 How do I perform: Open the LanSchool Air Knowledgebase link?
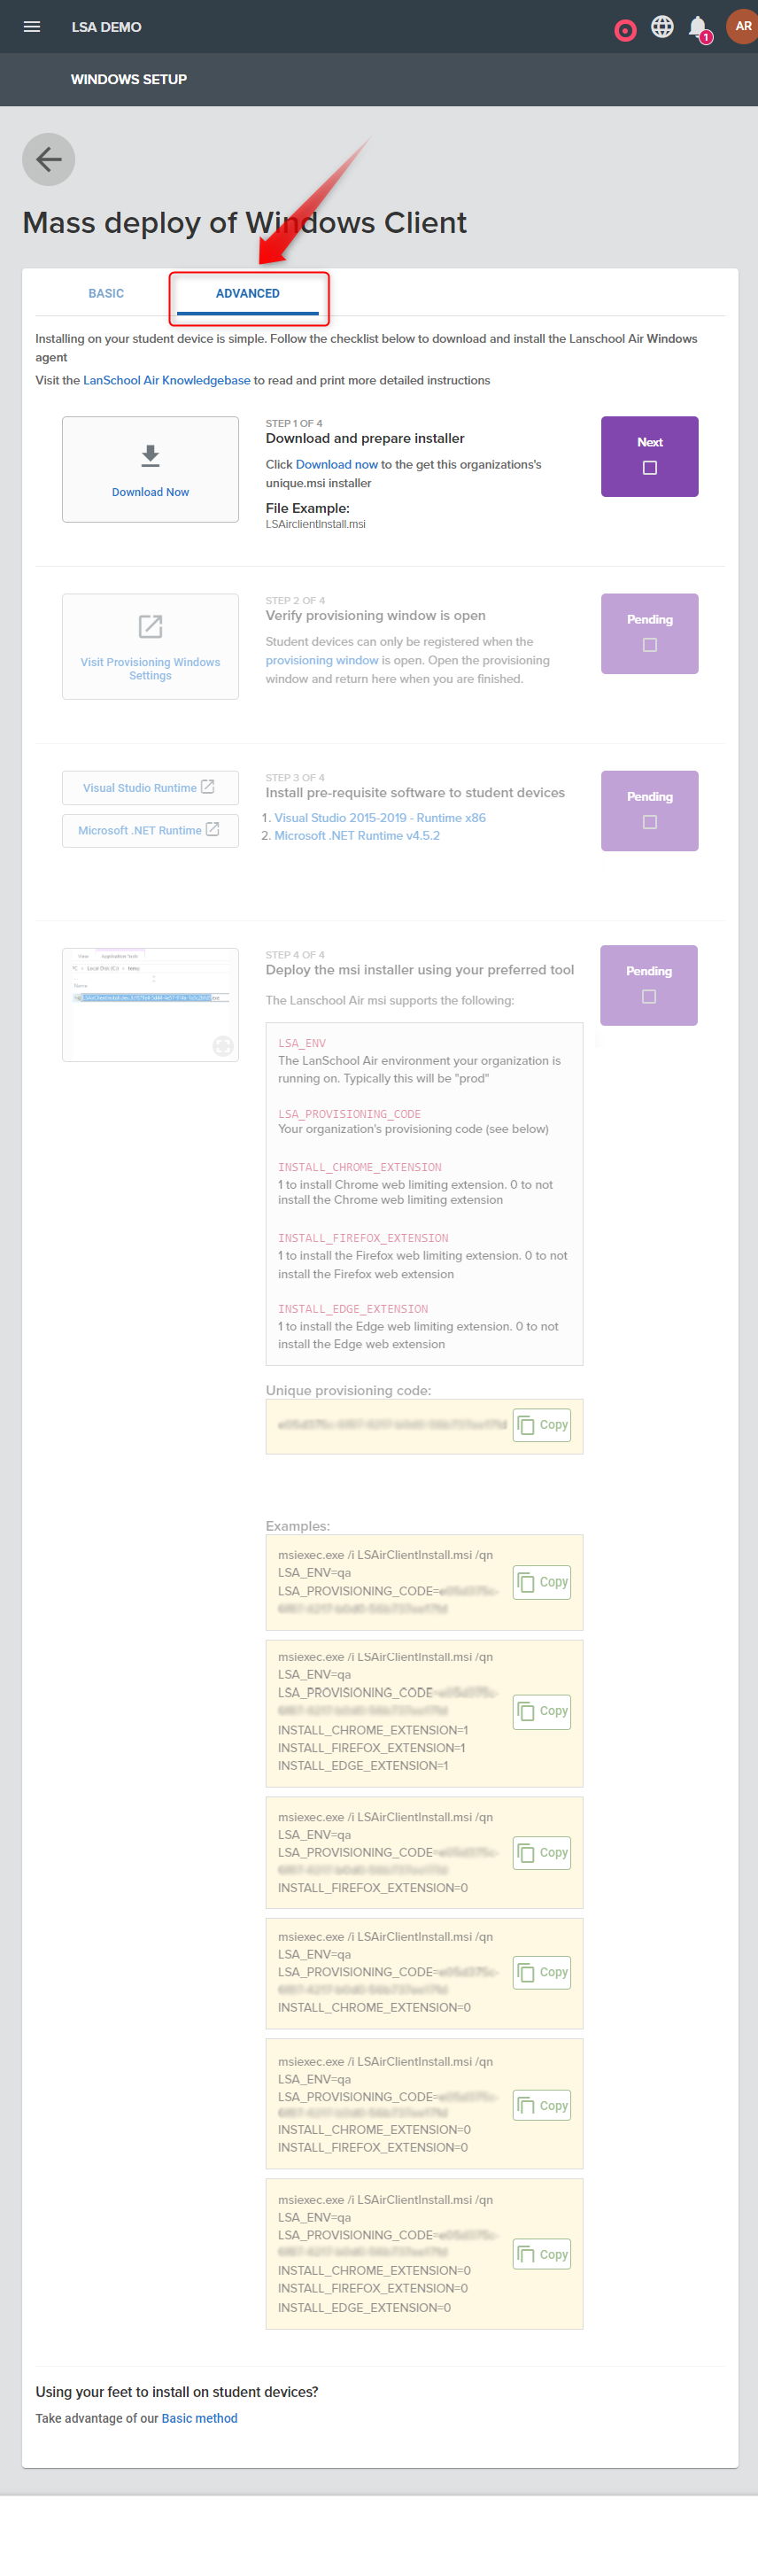point(166,380)
